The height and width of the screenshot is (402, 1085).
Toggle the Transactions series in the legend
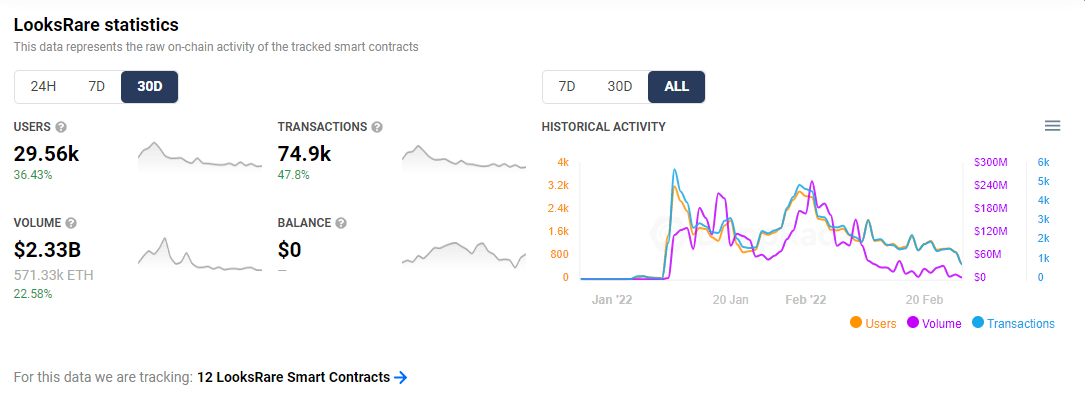point(1021,324)
